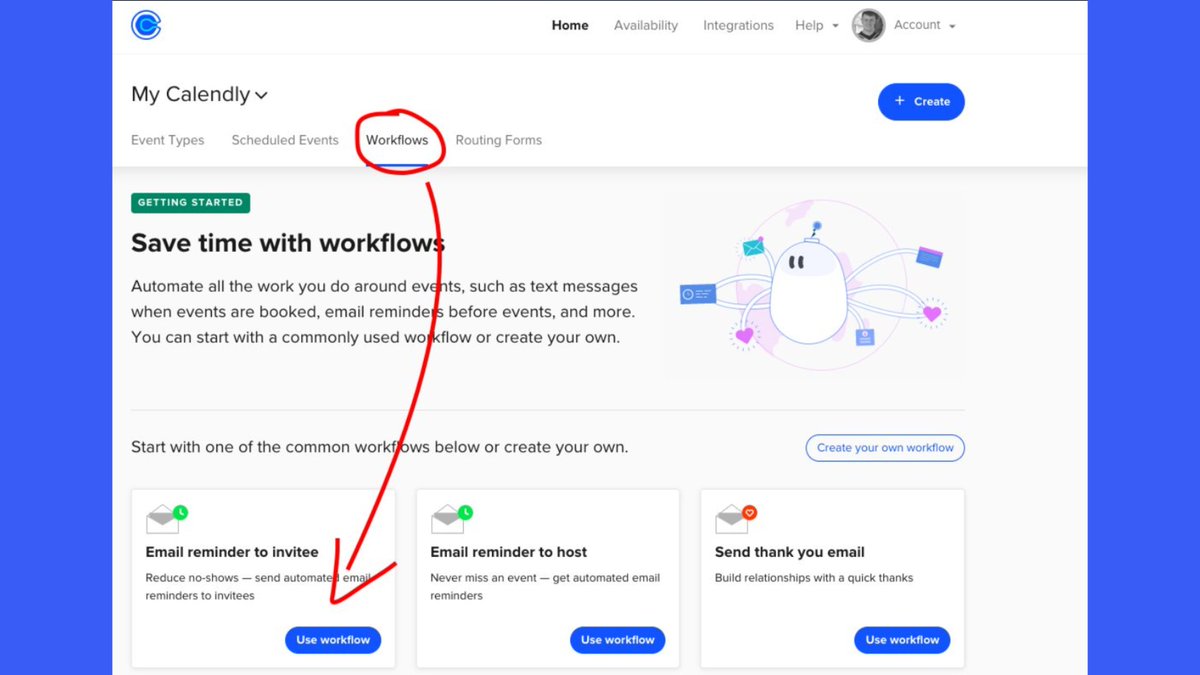Click the Email reminder to invitee title
Screen dimensions: 1200x675
(232, 552)
